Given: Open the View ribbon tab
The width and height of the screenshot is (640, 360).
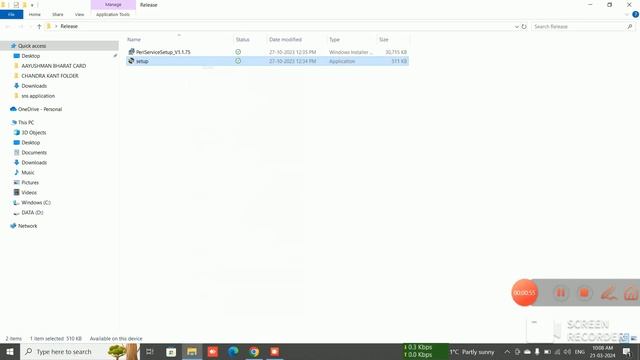Looking at the screenshot, I should coord(79,14).
